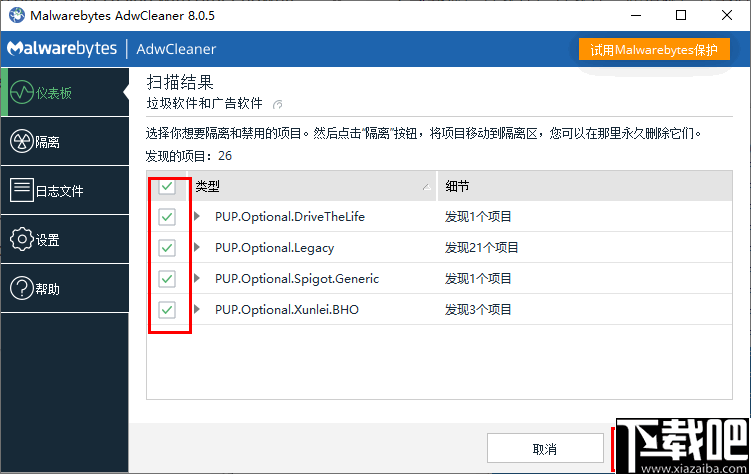Click the gear icon beside 设置
This screenshot has width=751, height=474.
(x=22, y=239)
